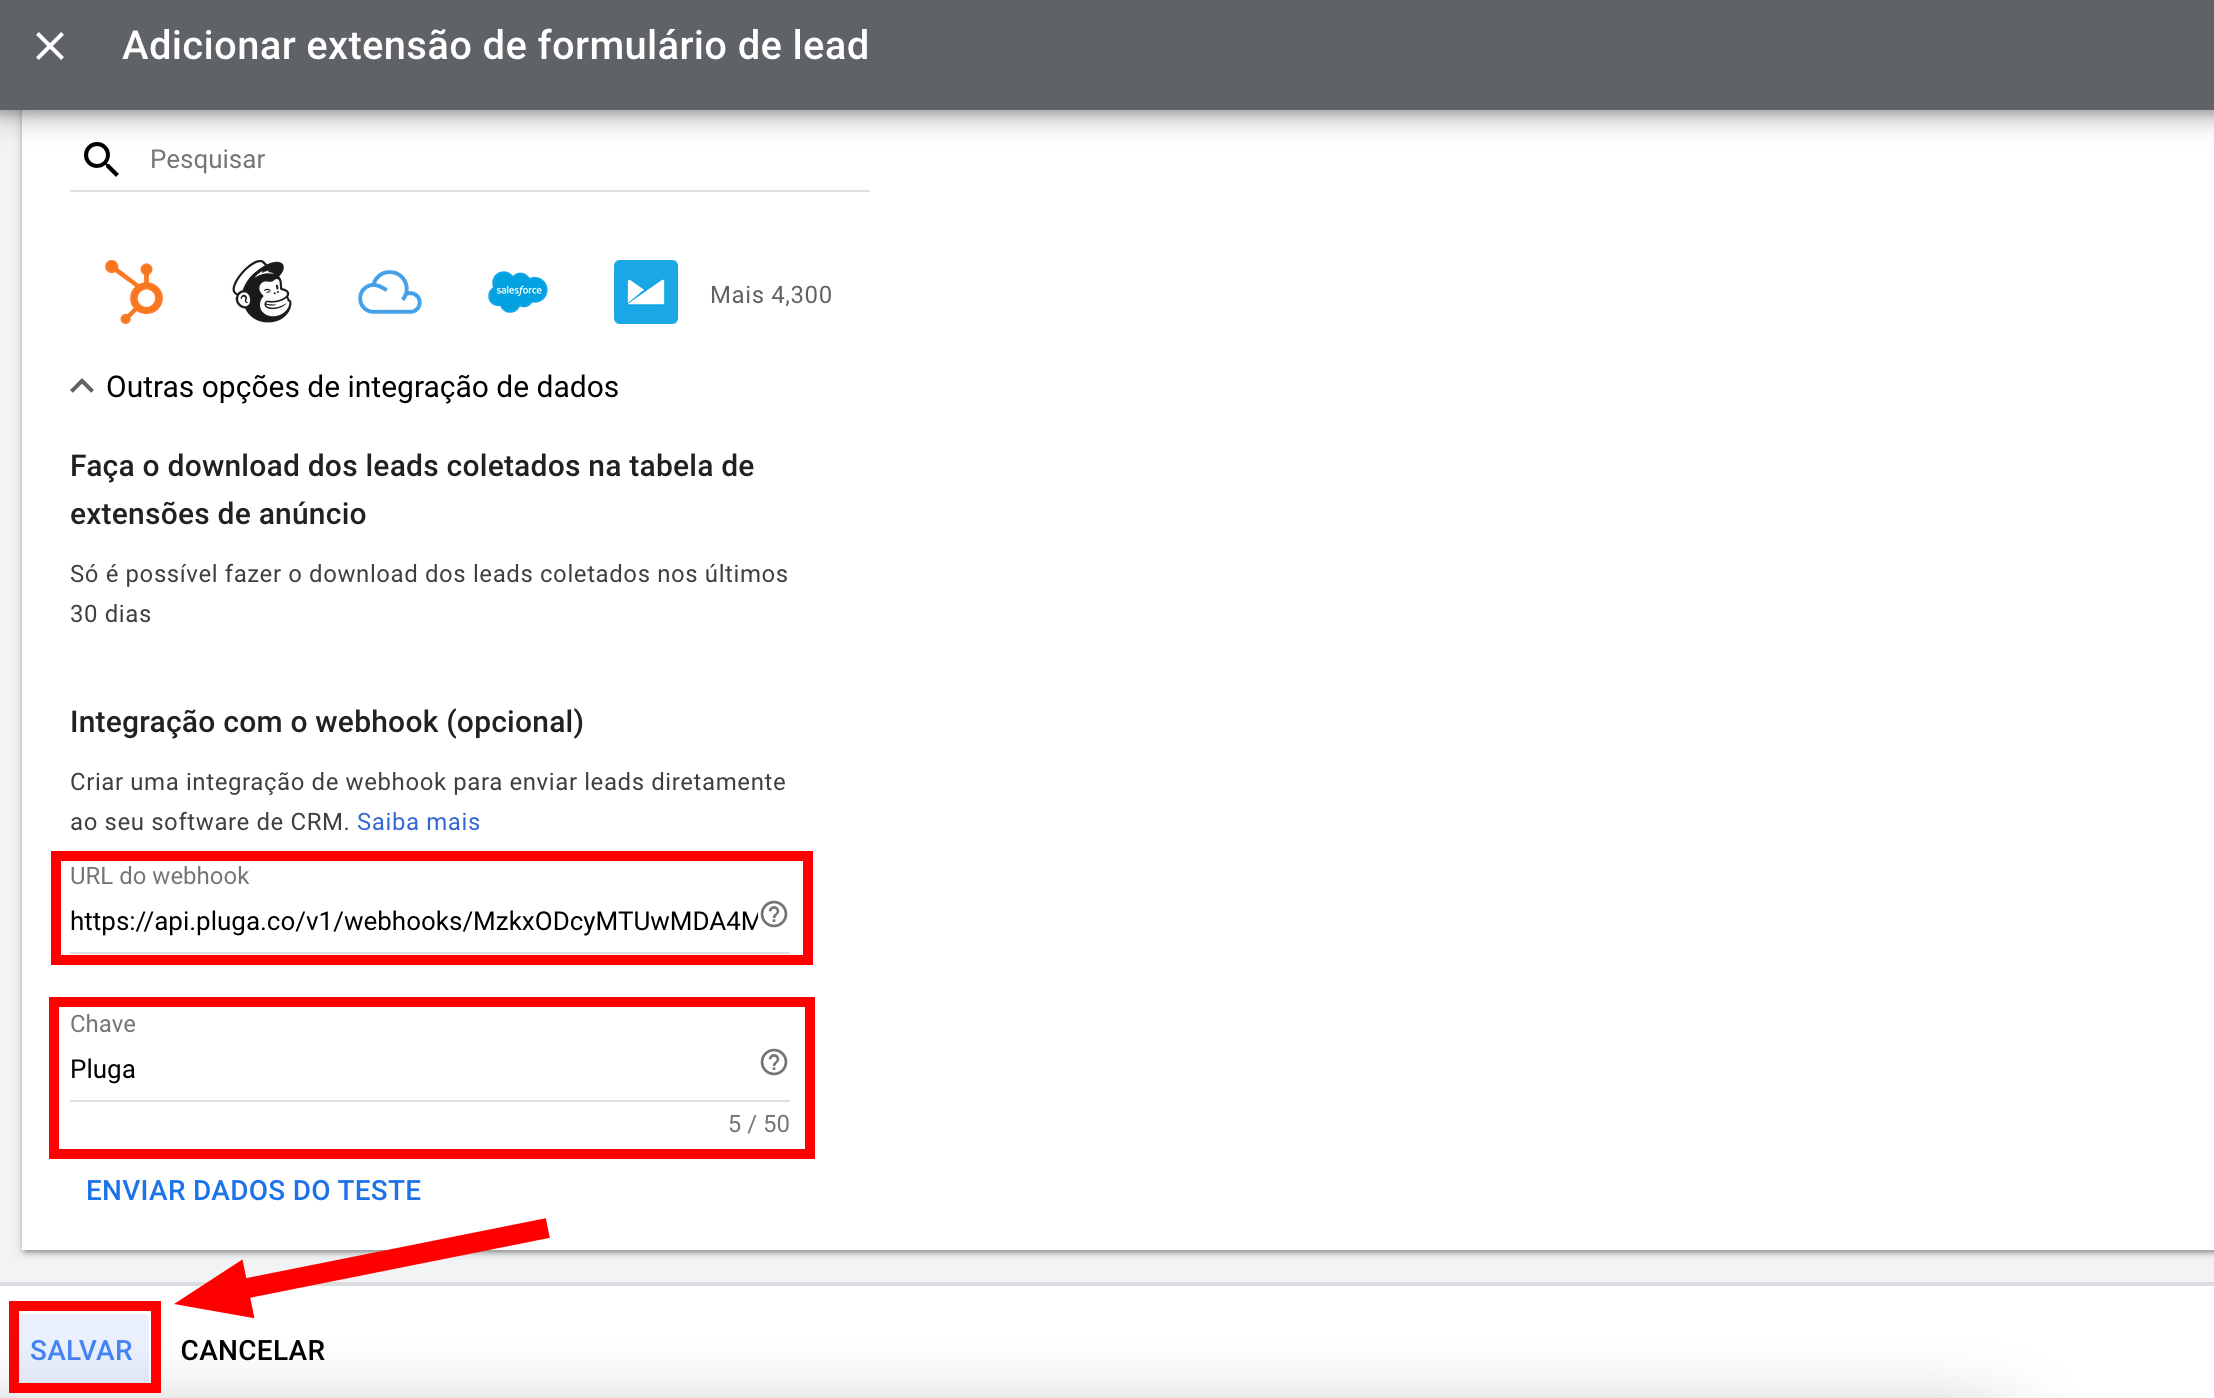The image size is (2214, 1398).
Task: Close the lead form extension dialog
Action: (50, 46)
